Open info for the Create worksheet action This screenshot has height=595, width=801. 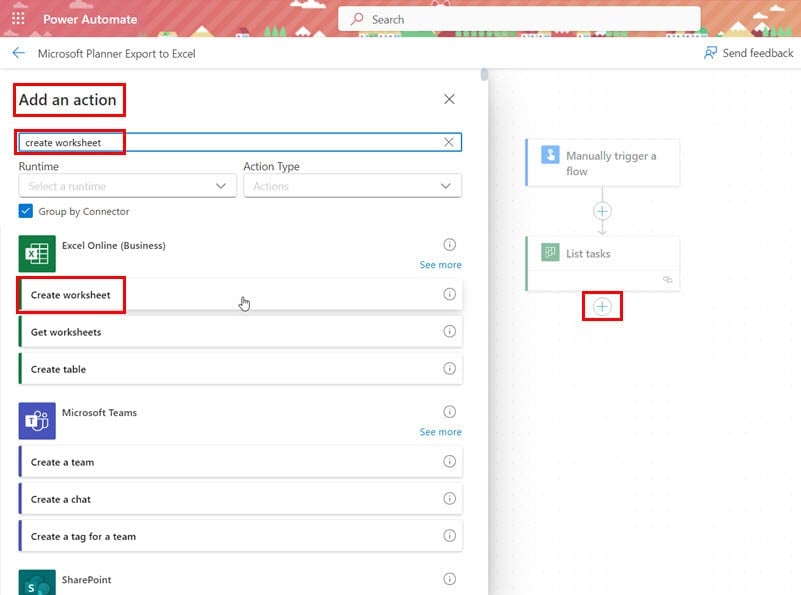point(450,294)
